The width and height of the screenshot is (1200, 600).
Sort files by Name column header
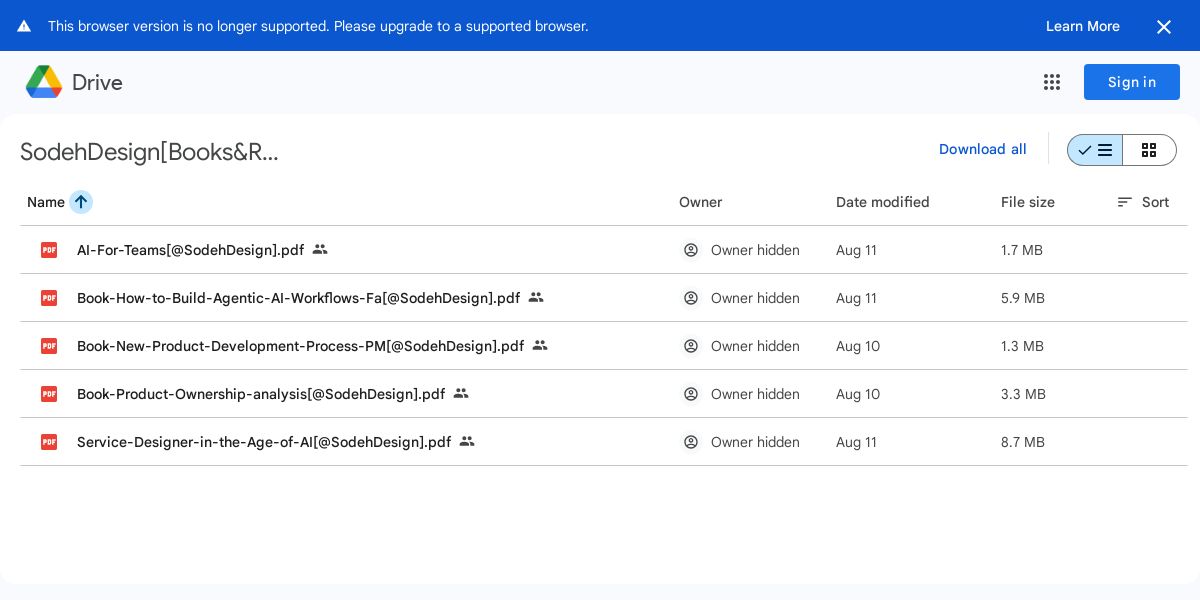point(46,202)
